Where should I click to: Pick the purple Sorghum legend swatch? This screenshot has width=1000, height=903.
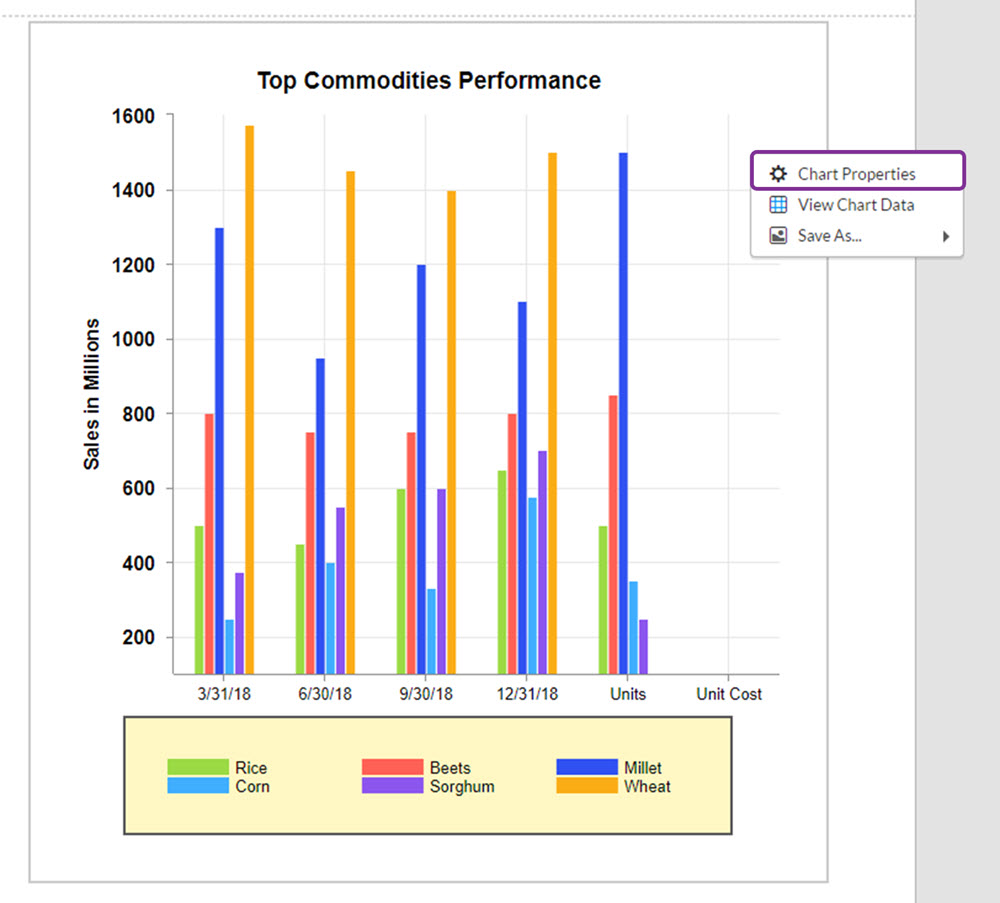[x=391, y=787]
